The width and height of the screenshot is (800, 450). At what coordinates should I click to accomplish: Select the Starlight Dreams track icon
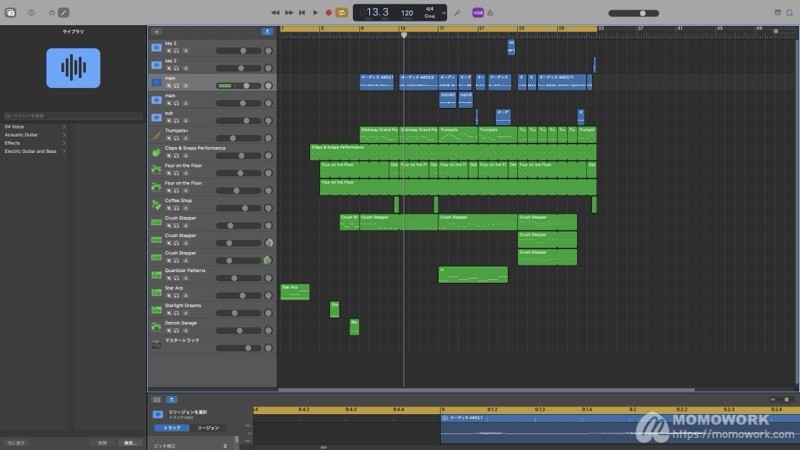pos(157,310)
